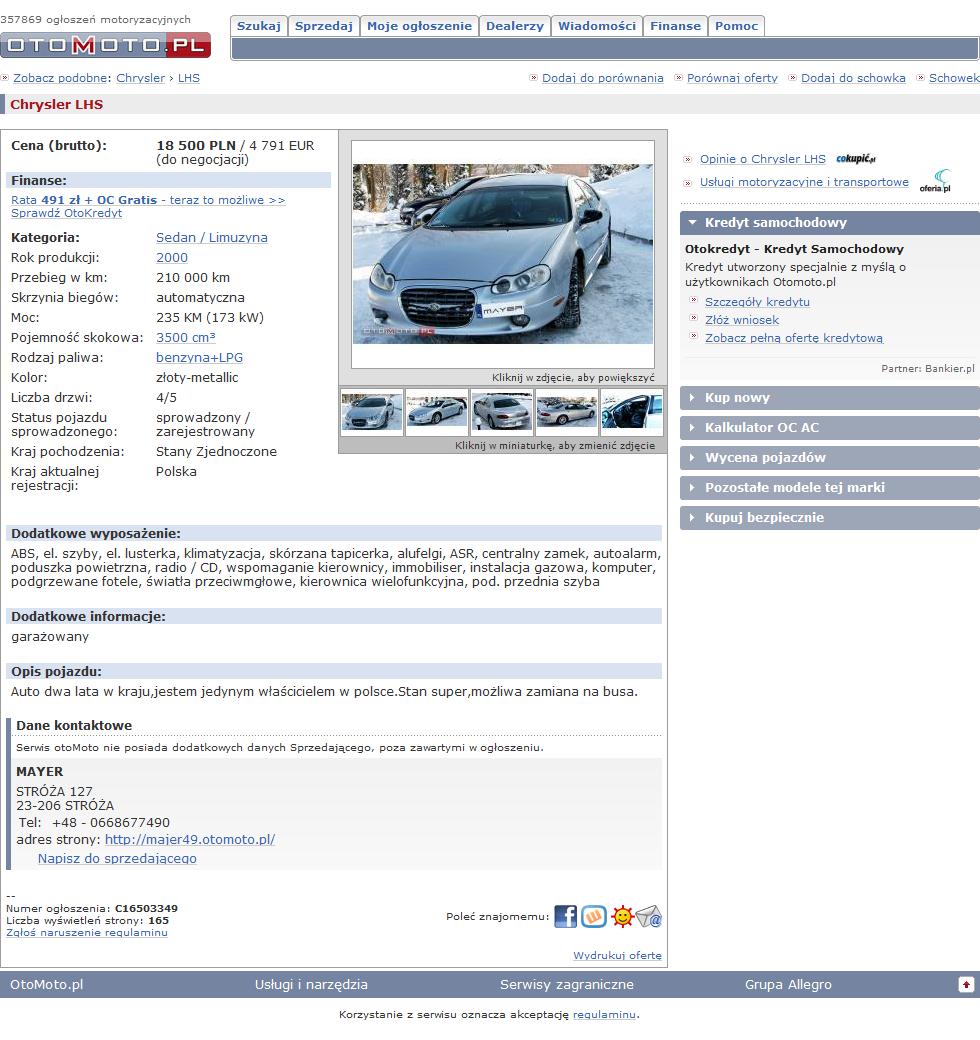Click the cokupić.pl logo
This screenshot has height=1040, width=980.
855,159
